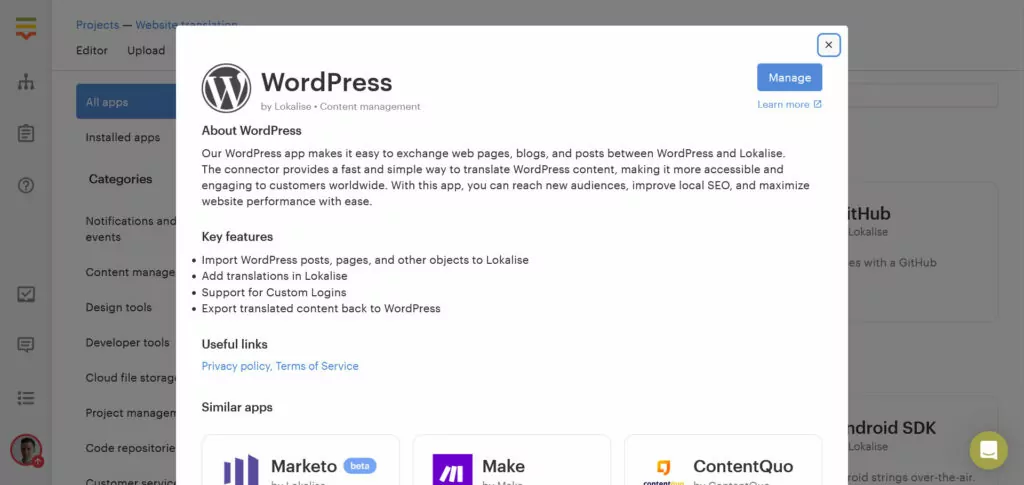Screen dimensions: 1024x485
Task: Click 'by Lokalise • Content management' subtitle
Action: (x=340, y=106)
